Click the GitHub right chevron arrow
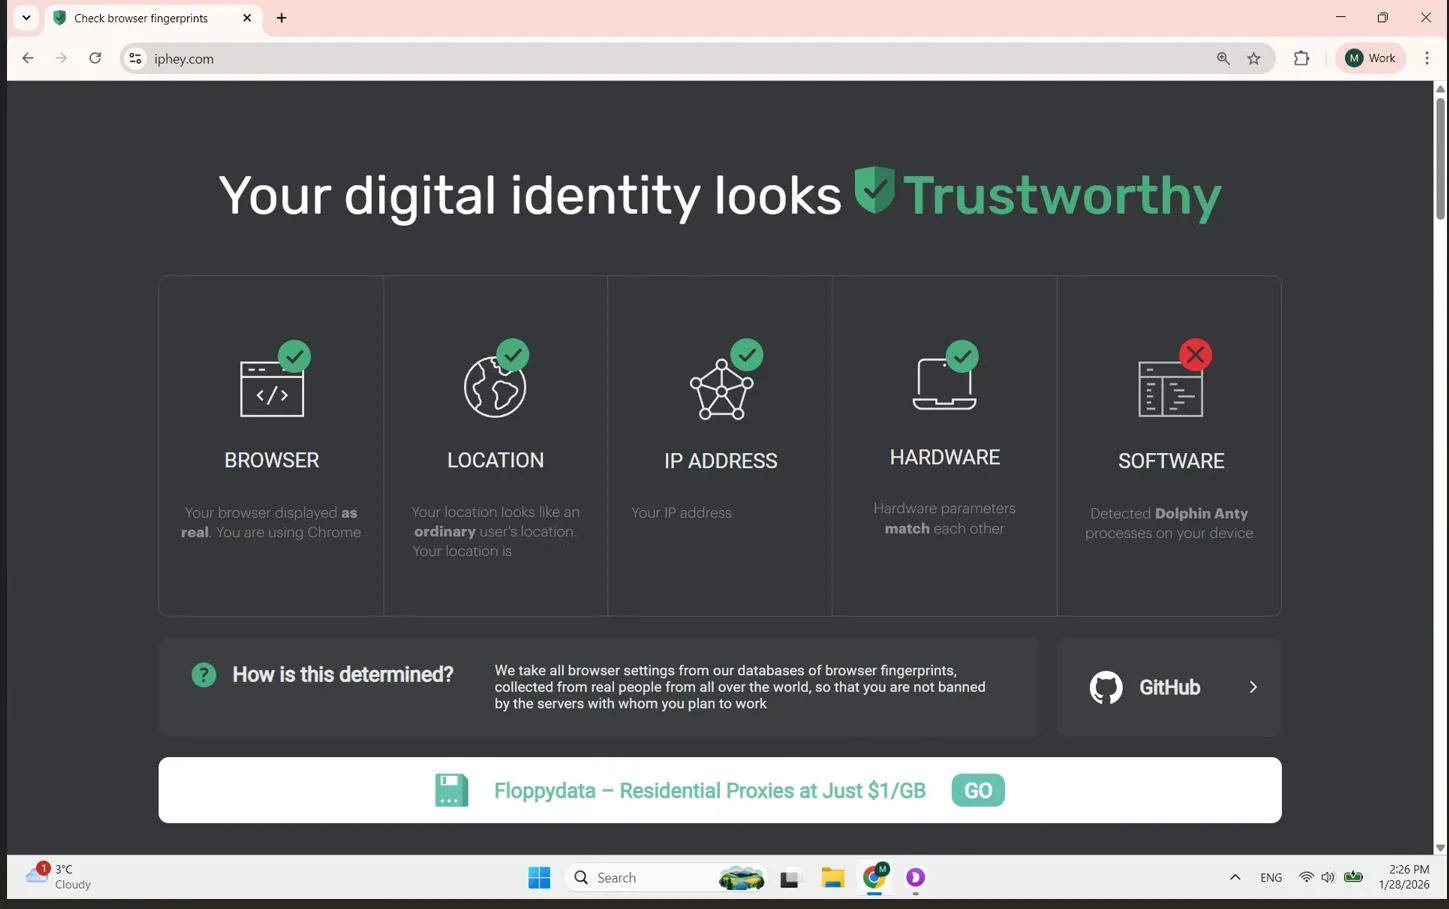 [1253, 687]
